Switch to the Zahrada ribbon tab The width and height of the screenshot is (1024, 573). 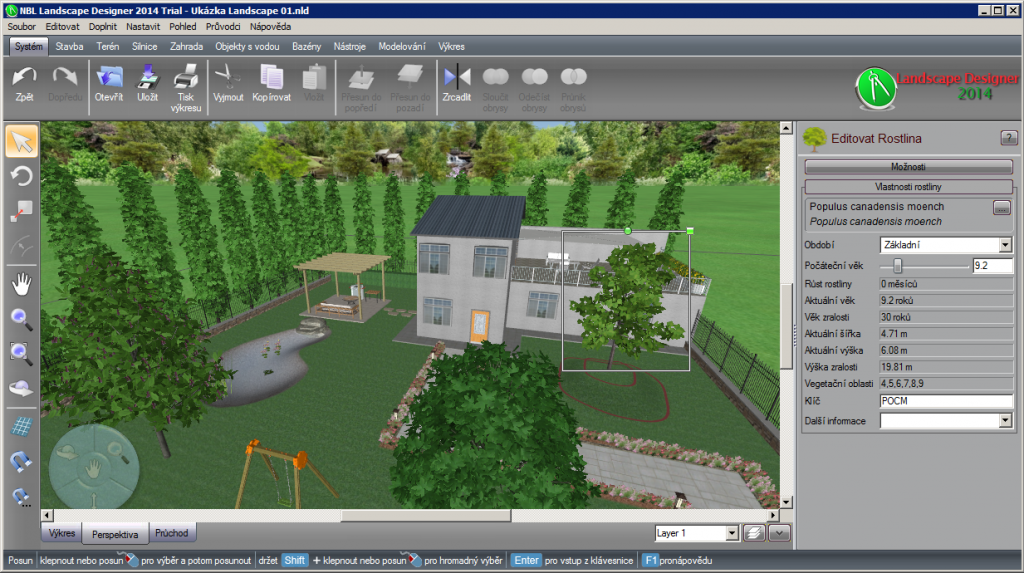tap(186, 46)
